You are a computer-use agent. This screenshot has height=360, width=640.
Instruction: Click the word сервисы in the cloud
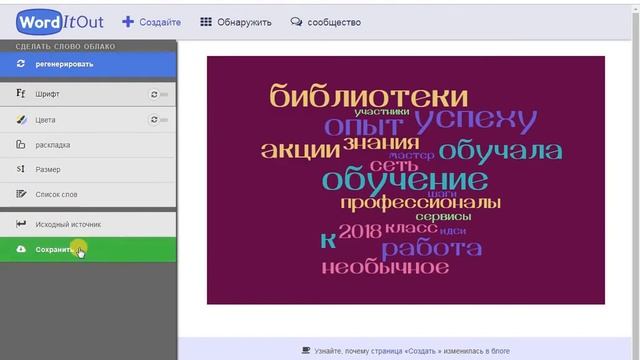click(x=443, y=217)
